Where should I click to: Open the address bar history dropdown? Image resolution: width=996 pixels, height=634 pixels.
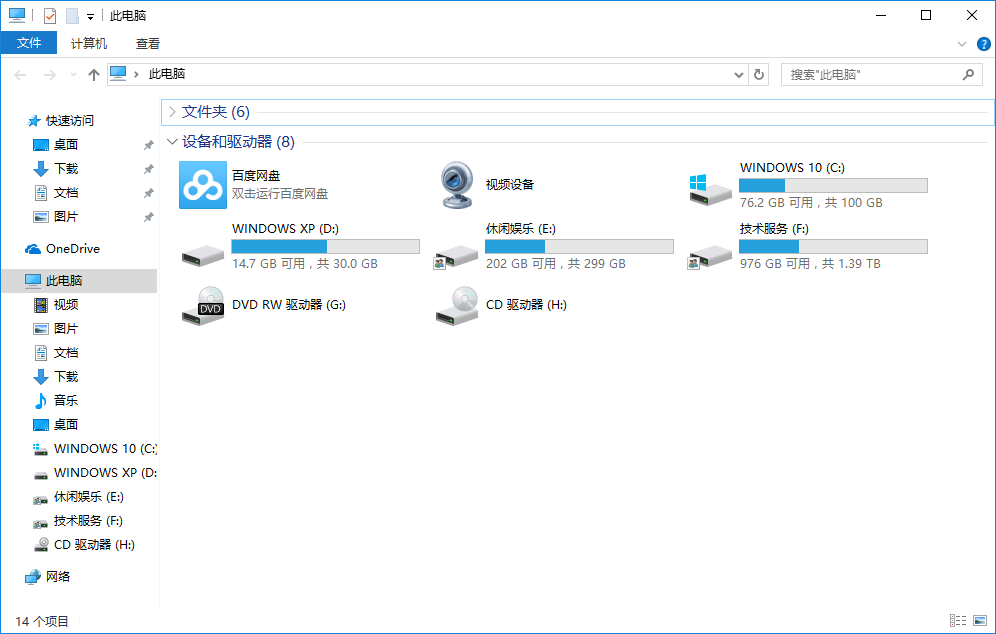tap(739, 75)
